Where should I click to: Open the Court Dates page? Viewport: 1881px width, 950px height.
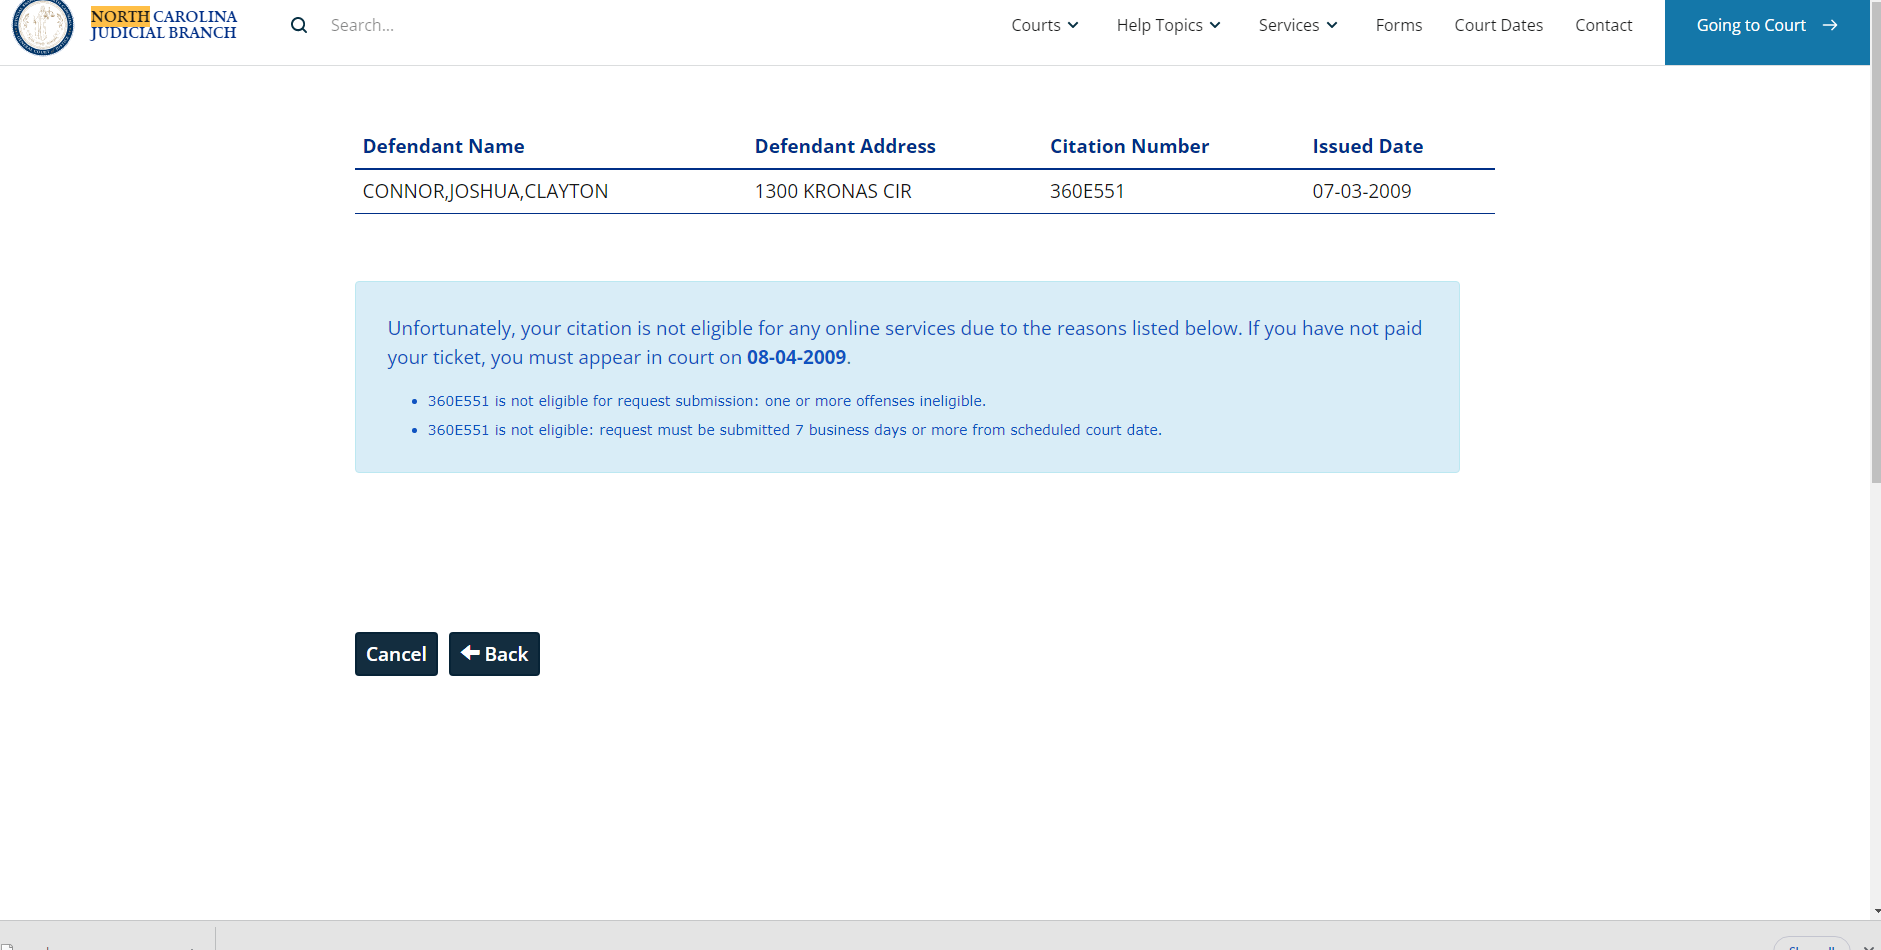1498,25
